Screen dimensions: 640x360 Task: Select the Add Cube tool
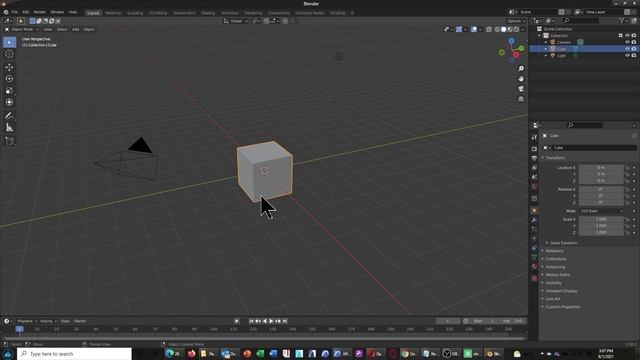click(9, 141)
